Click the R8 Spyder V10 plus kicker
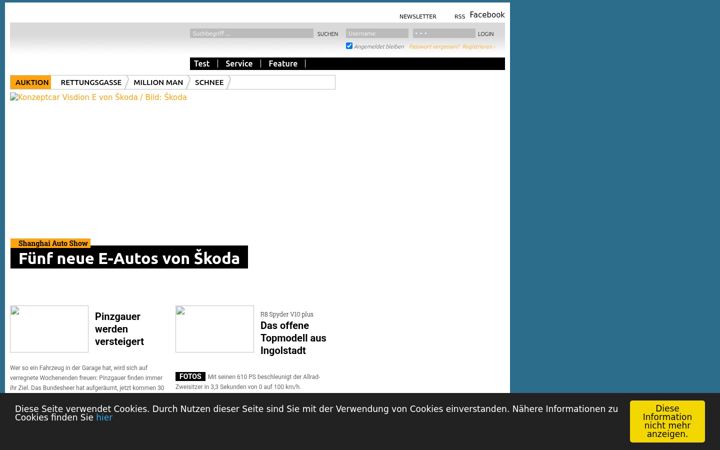Screen dimensions: 720x450 (287, 315)
